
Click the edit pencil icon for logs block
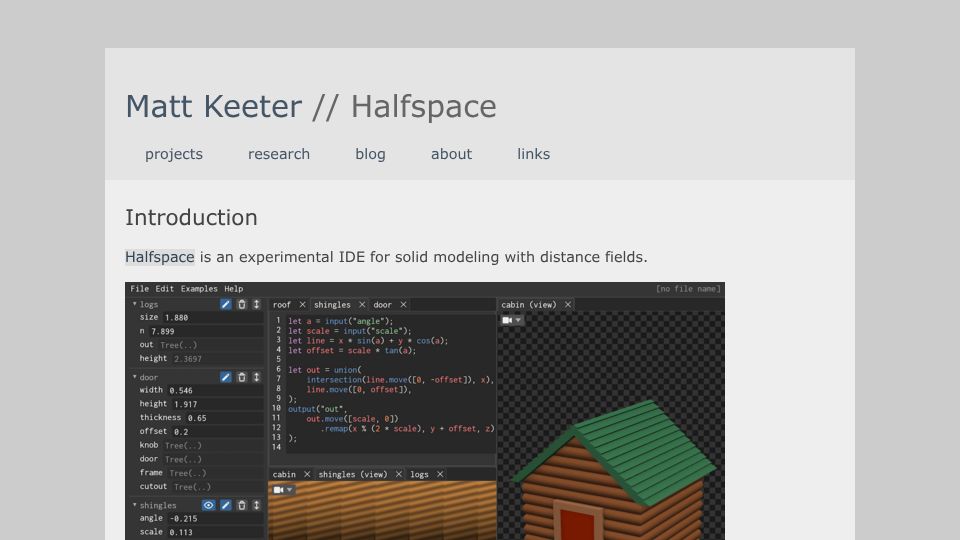click(x=225, y=304)
